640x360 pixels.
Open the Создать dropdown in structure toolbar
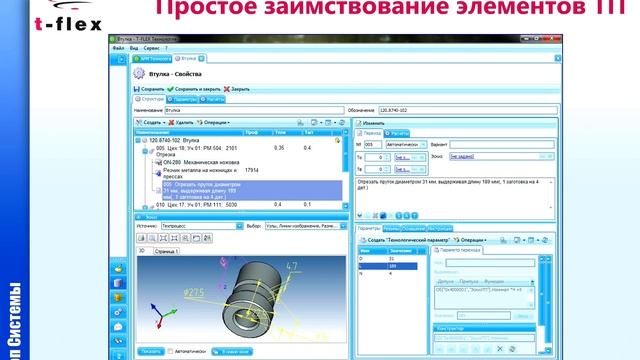(151, 122)
